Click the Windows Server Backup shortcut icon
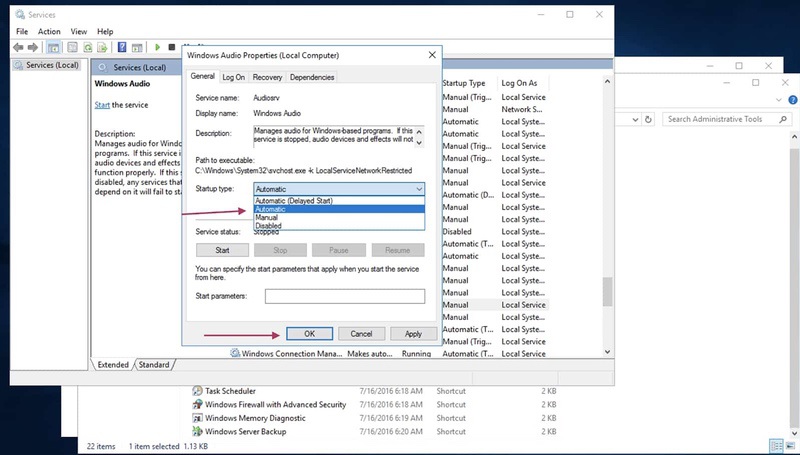The height and width of the screenshot is (455, 800). (x=197, y=431)
